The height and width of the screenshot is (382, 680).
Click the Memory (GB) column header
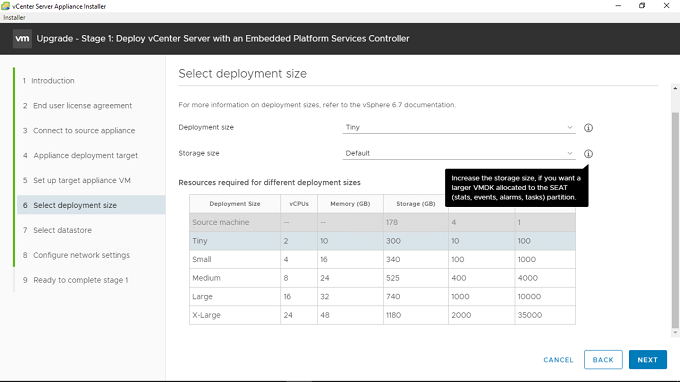tap(350, 204)
